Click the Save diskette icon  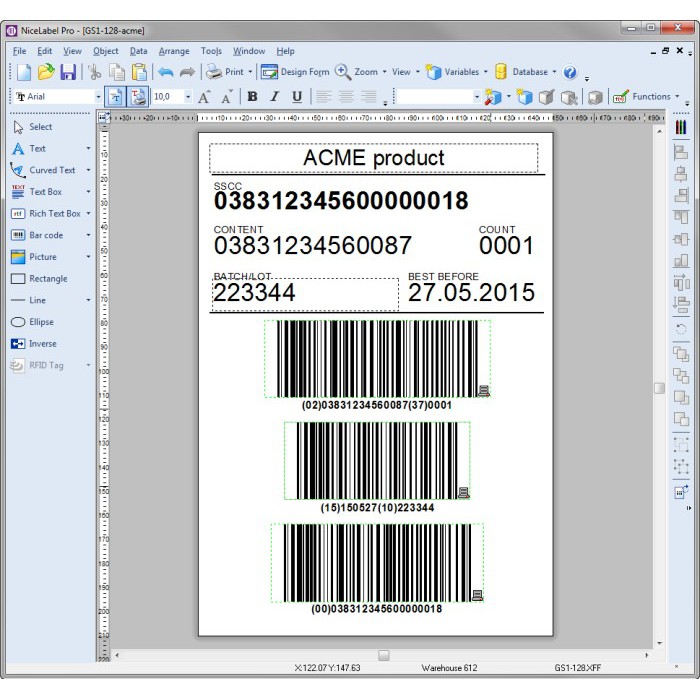pos(68,72)
